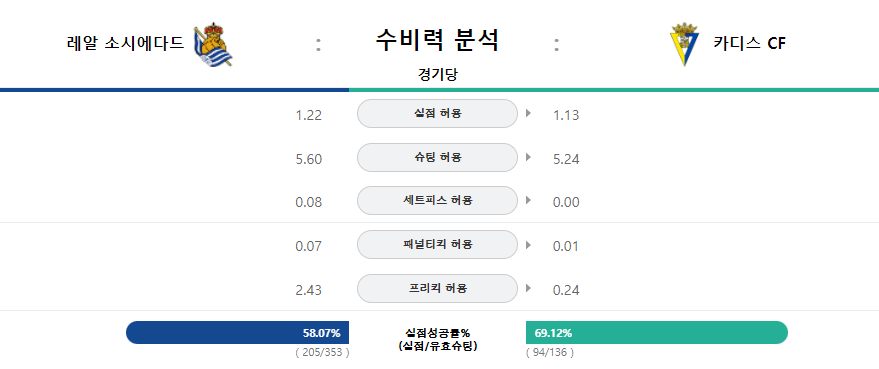Image resolution: width=879 pixels, height=369 pixels.
Task: Click the (205/353) ratio text
Action: coord(322,353)
